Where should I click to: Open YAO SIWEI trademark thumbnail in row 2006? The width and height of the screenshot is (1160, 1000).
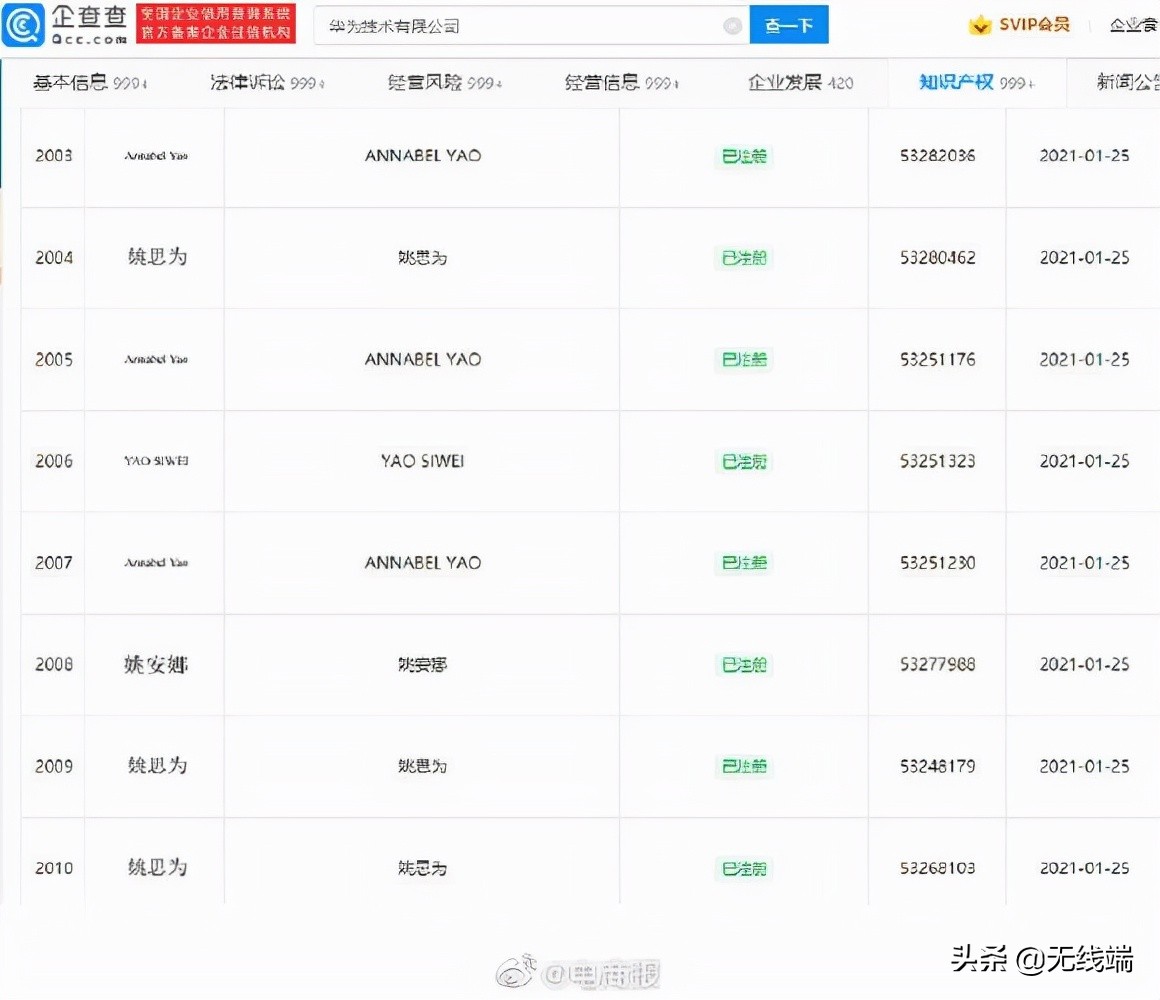click(156, 460)
